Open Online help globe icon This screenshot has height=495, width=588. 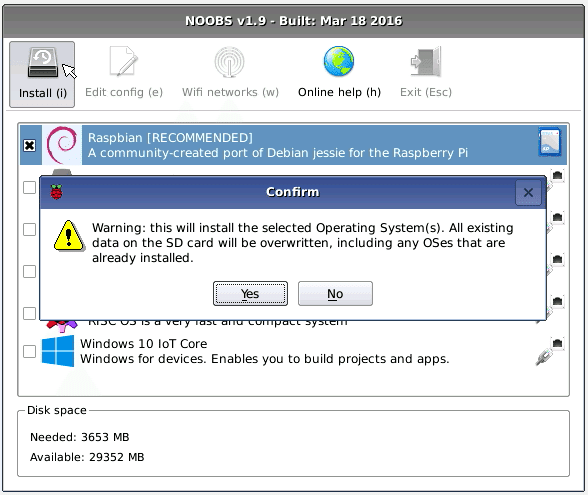tap(339, 61)
